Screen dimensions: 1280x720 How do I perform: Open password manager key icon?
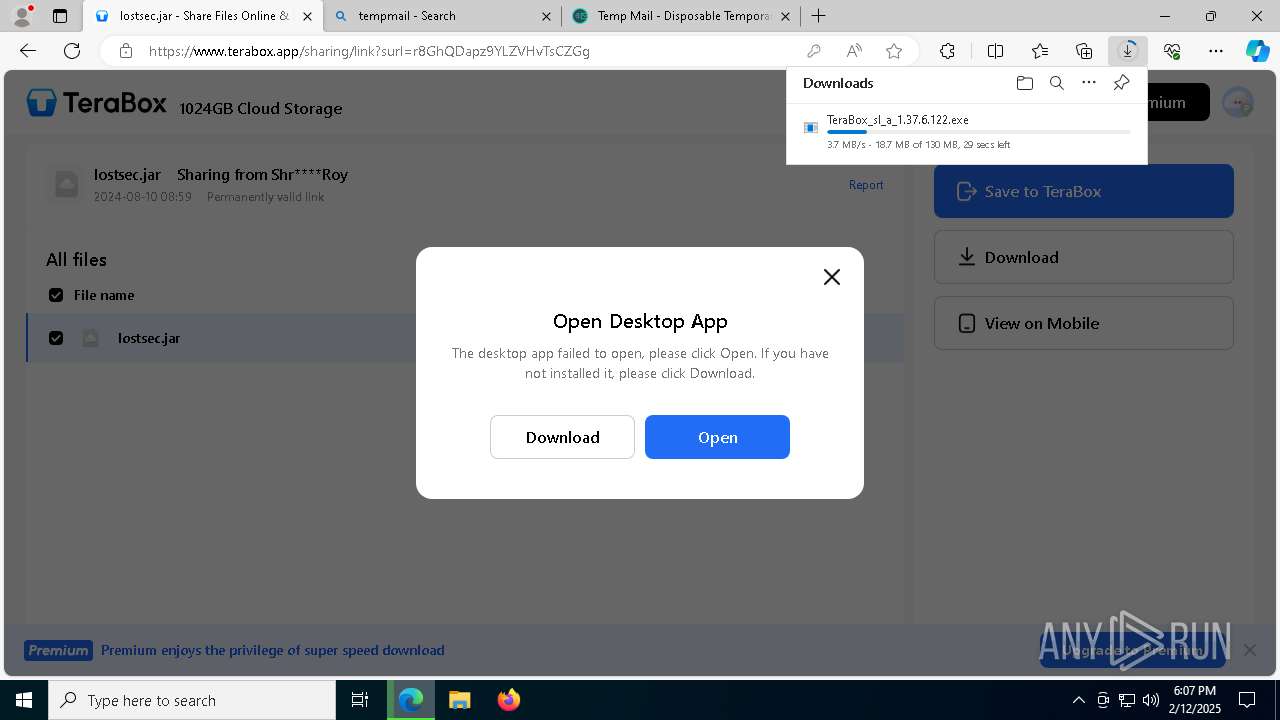(x=813, y=51)
